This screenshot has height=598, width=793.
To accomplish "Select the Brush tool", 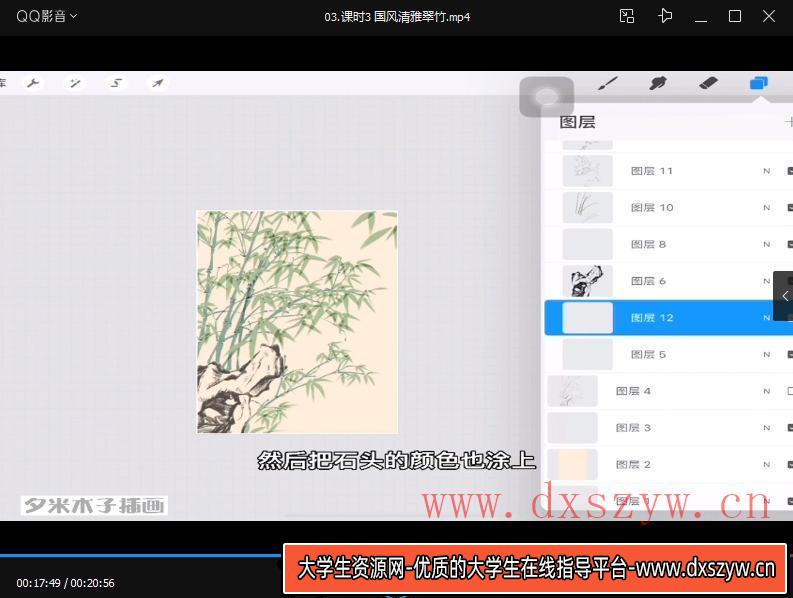I will (x=608, y=83).
